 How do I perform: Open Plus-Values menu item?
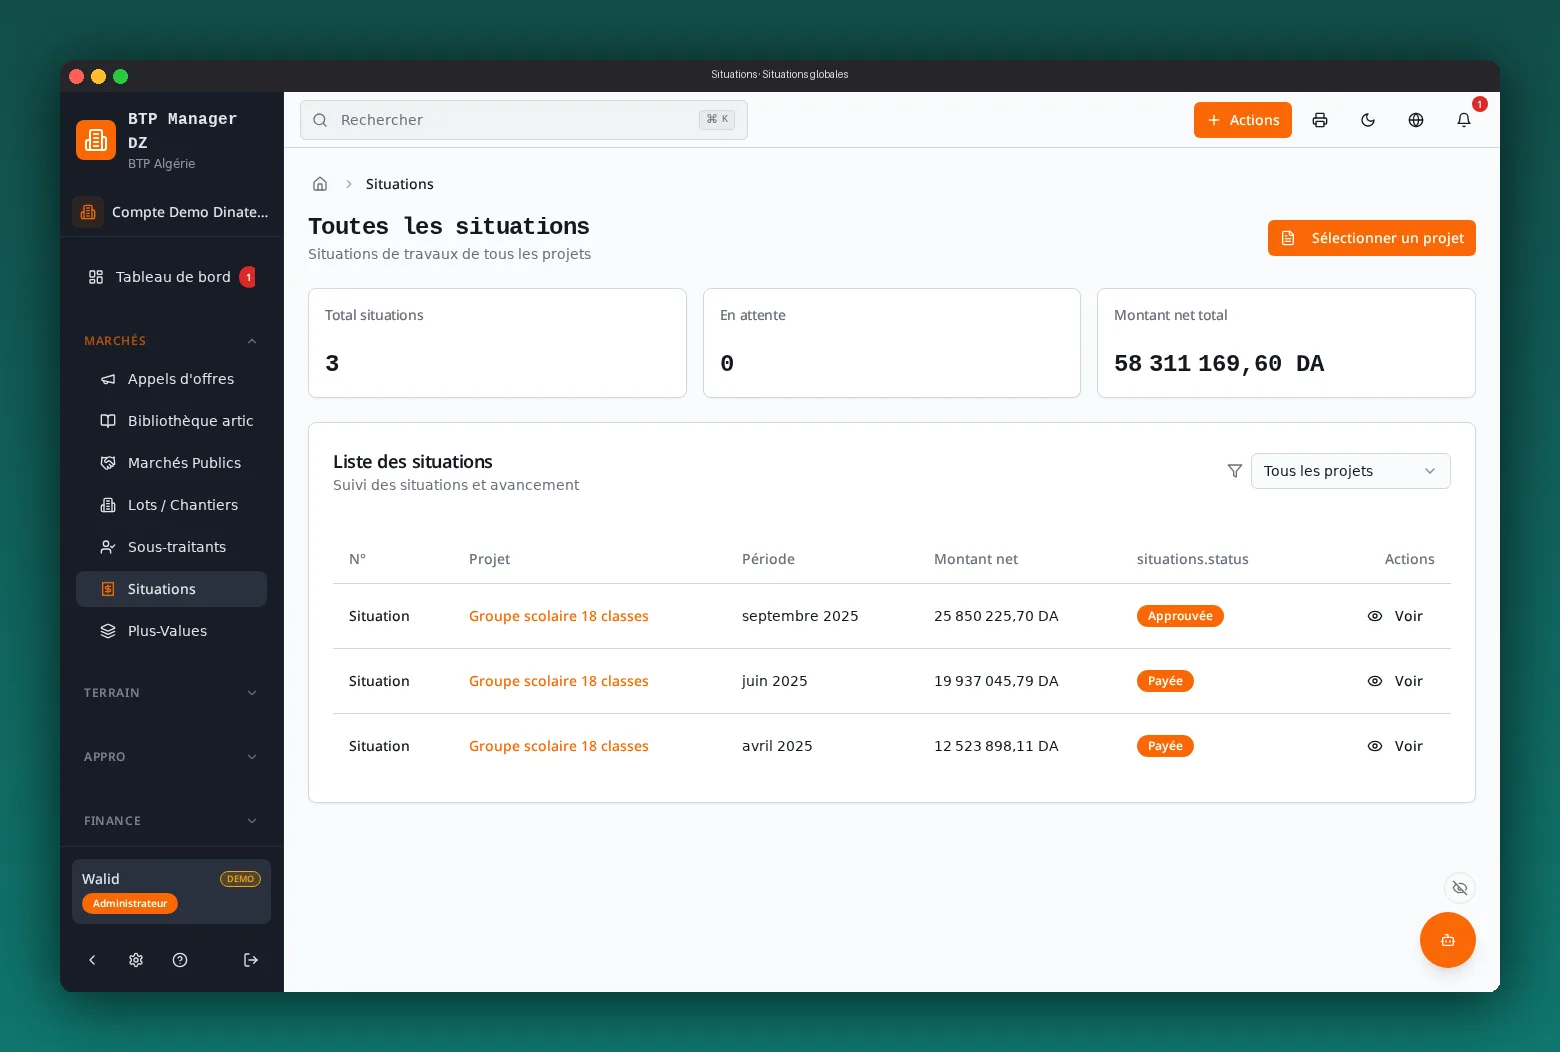[171, 631]
